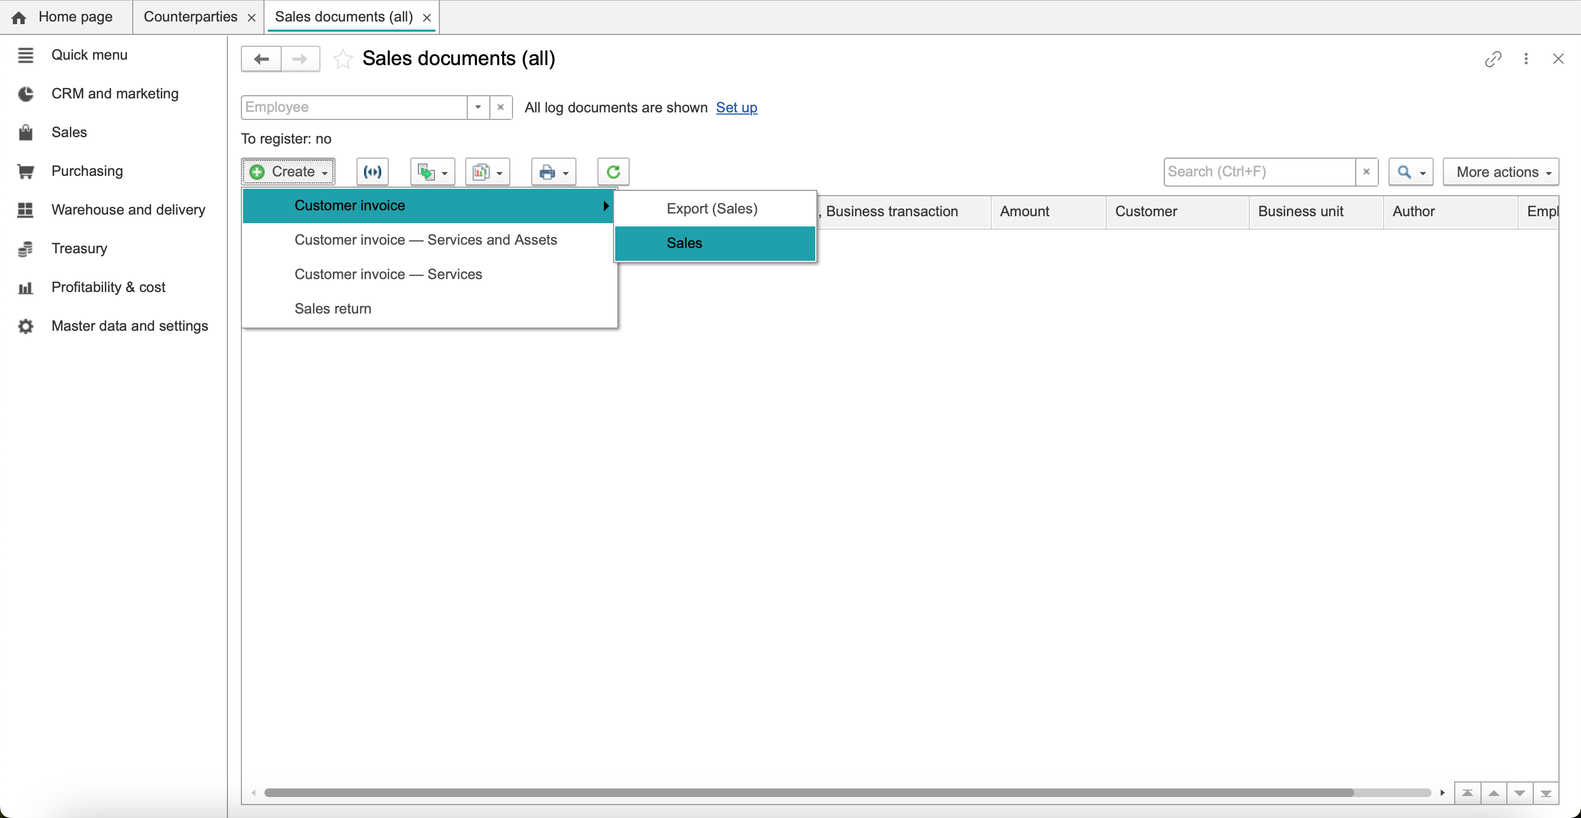Open the vertical three-dot menu
This screenshot has height=818, width=1581.
tap(1526, 59)
